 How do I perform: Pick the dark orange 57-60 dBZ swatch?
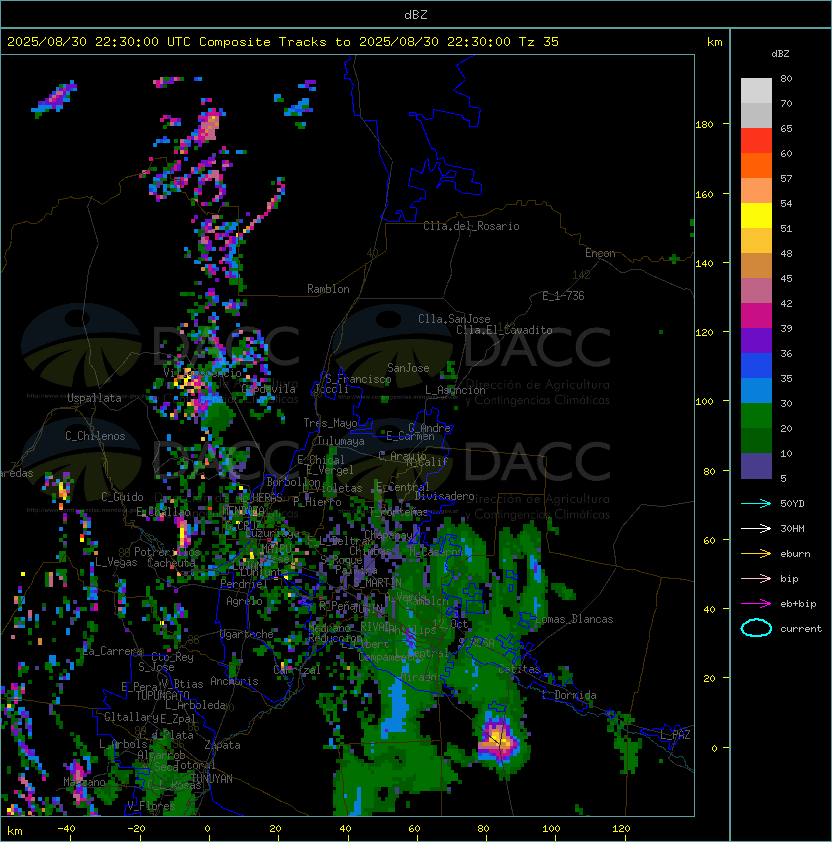click(756, 165)
